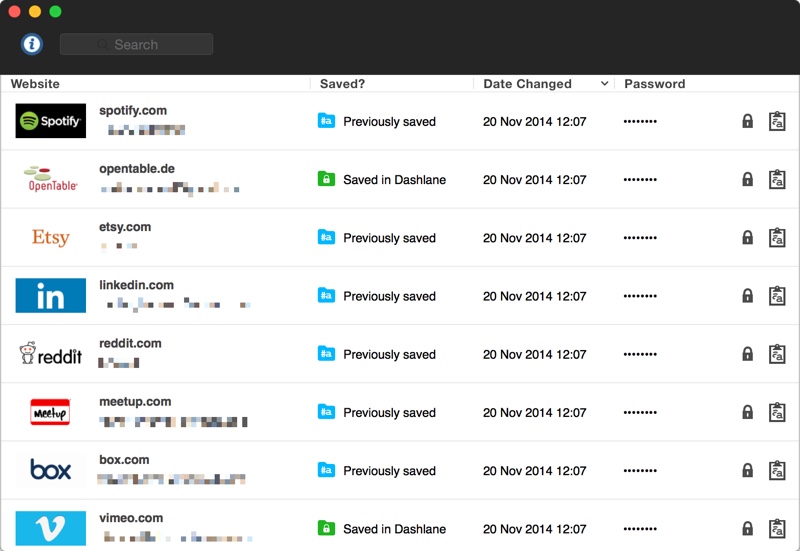Click the blue folder icon in spotify.com row
This screenshot has width=800, height=551.
point(327,121)
